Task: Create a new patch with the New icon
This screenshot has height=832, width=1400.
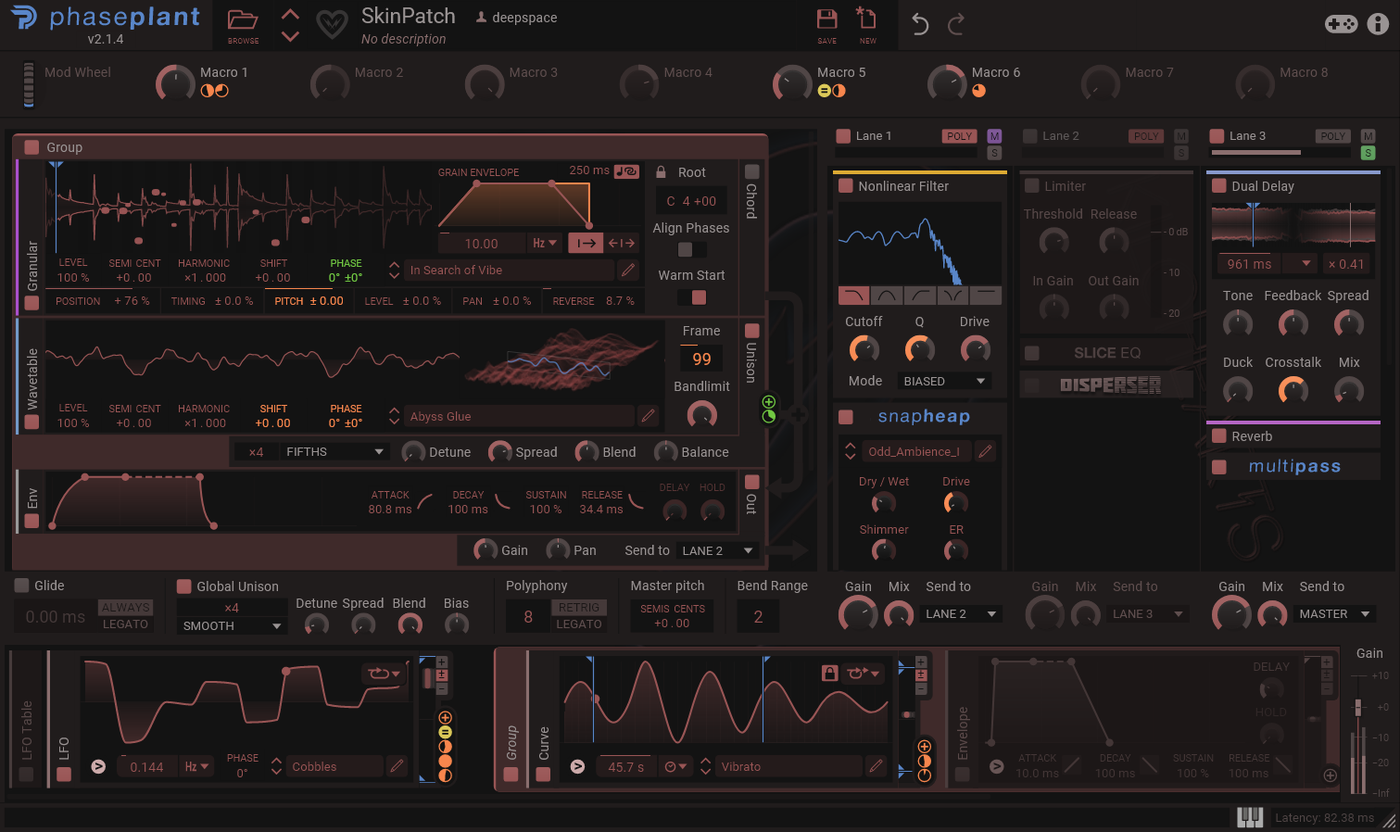Action: pyautogui.click(x=867, y=24)
